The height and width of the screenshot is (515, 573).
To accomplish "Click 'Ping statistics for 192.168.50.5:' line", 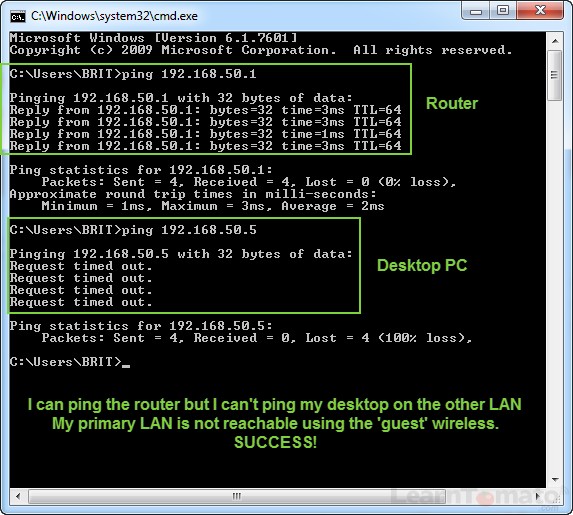I will [141, 326].
